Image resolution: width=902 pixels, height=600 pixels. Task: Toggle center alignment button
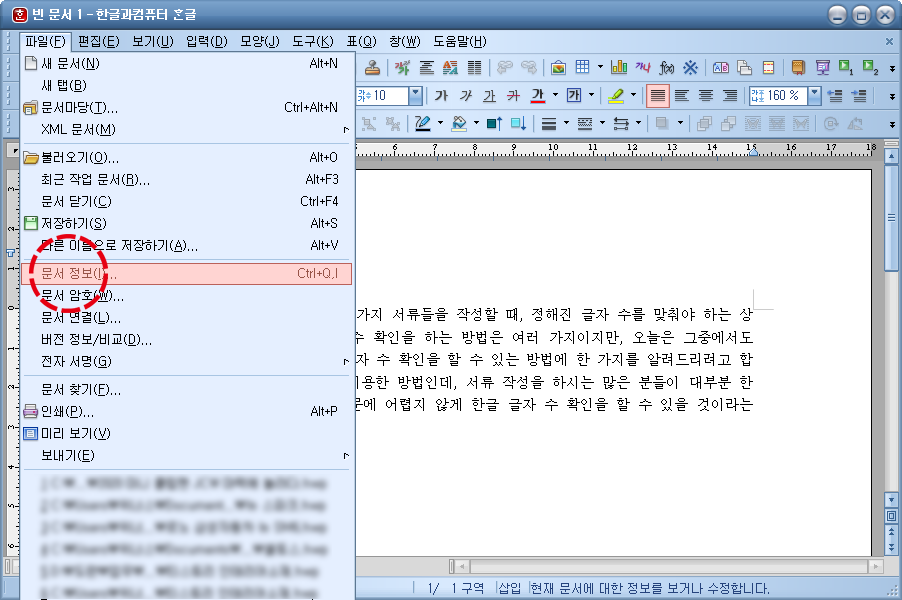point(706,95)
